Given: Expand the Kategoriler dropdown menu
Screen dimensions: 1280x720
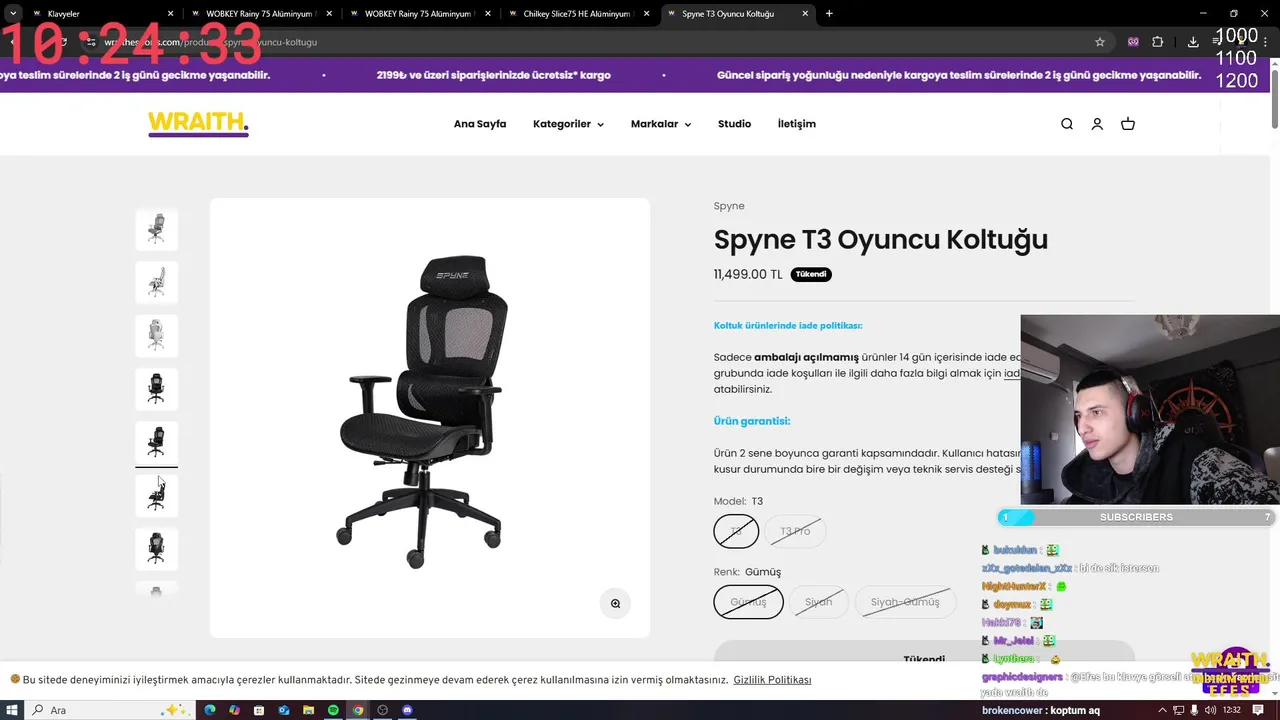Looking at the screenshot, I should click(x=568, y=124).
